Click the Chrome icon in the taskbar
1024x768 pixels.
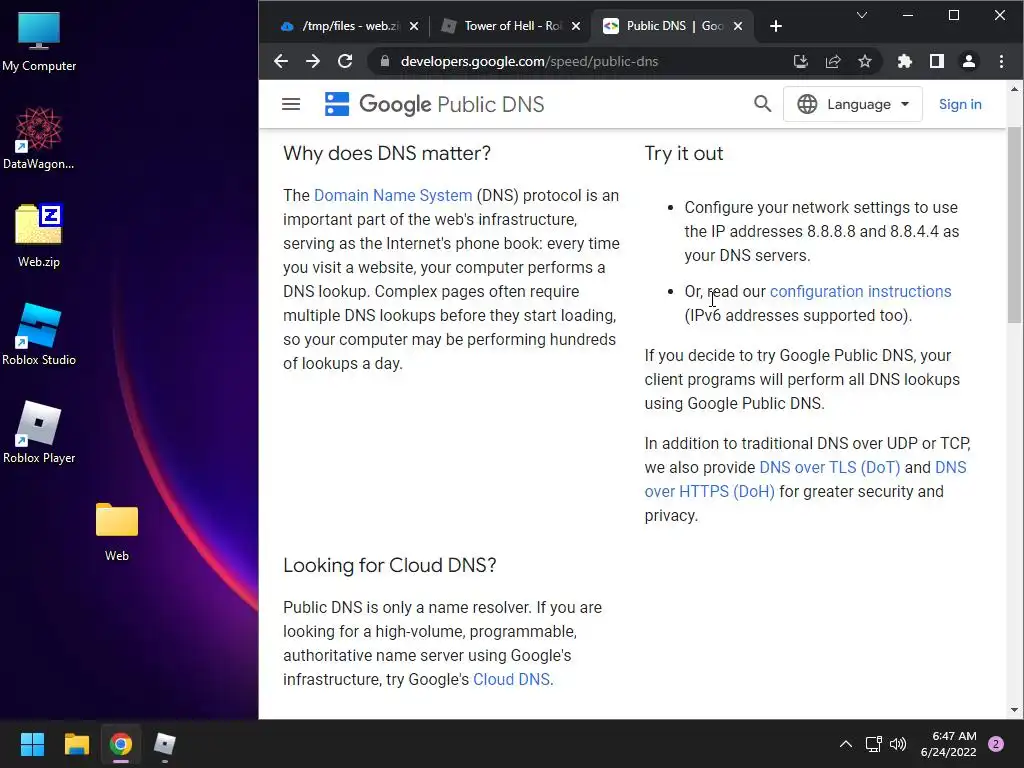pyautogui.click(x=121, y=744)
